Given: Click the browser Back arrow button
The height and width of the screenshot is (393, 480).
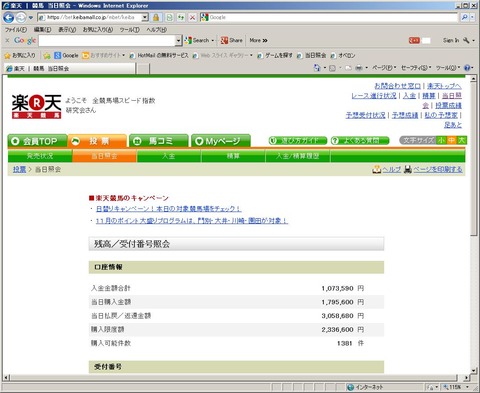Looking at the screenshot, I should [8, 17].
